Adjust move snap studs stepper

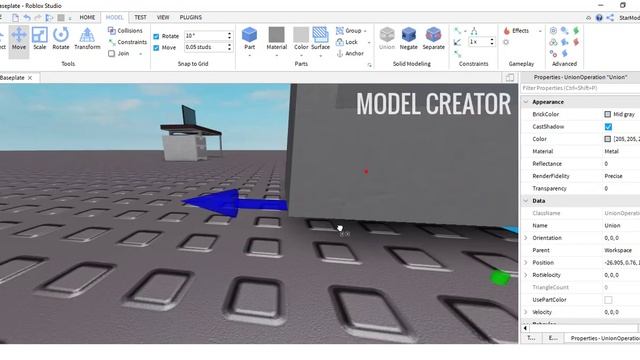click(x=229, y=47)
